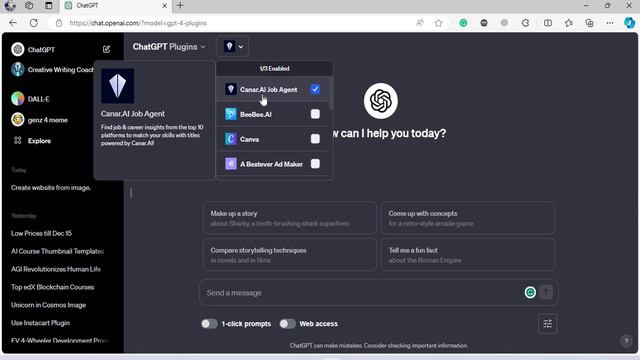Uncheck the Canar.AI Job Agent checkbox

click(x=315, y=89)
